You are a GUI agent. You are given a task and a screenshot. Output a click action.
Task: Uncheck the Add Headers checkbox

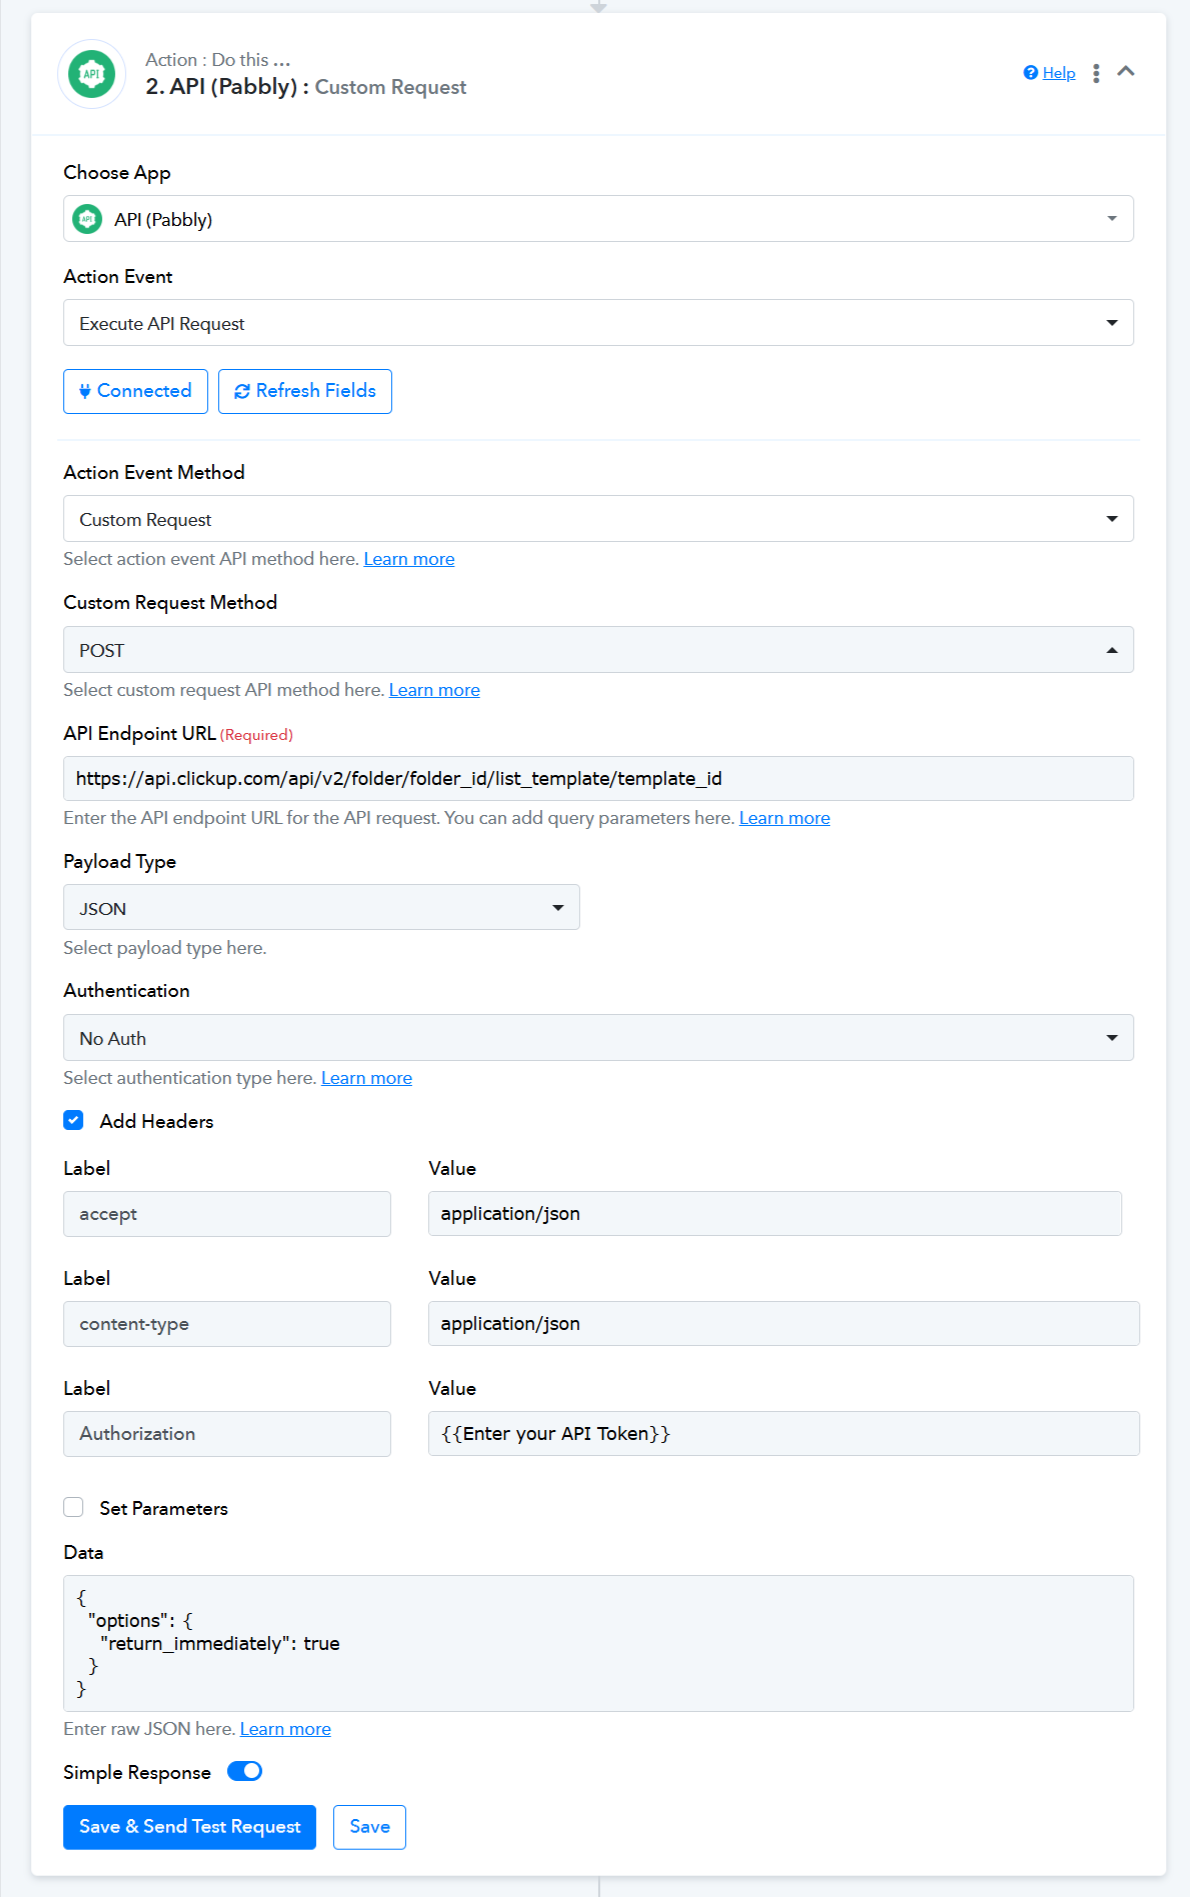click(x=73, y=1121)
